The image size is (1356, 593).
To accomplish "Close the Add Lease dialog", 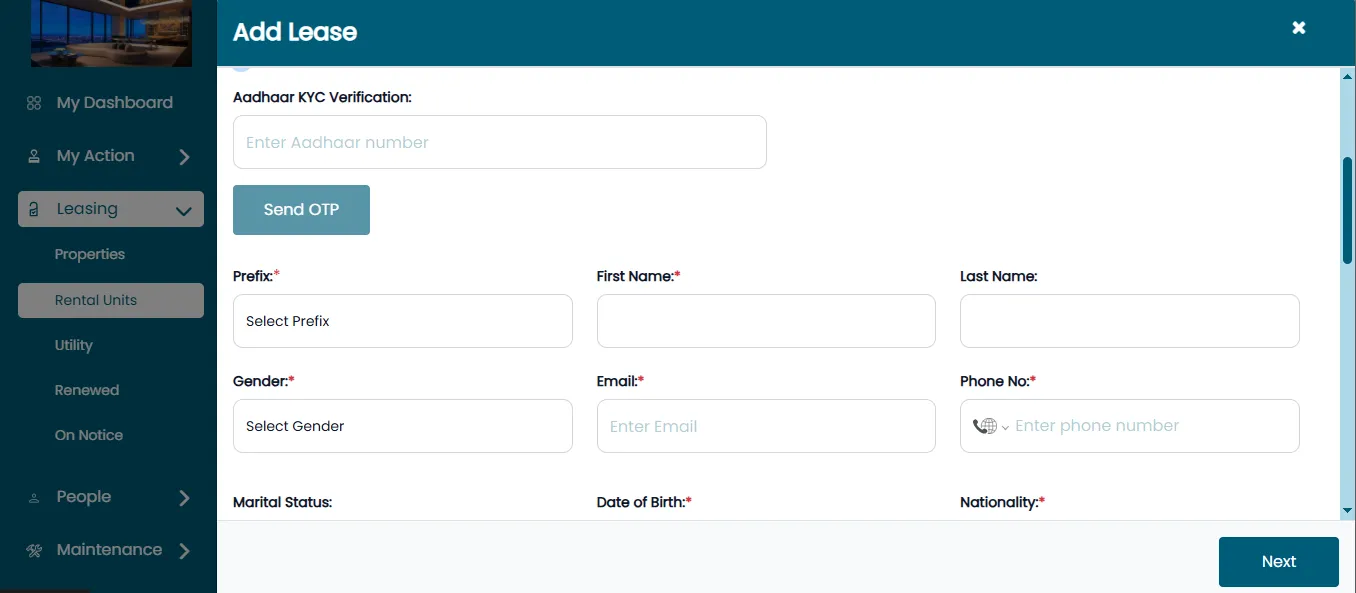I will point(1299,28).
